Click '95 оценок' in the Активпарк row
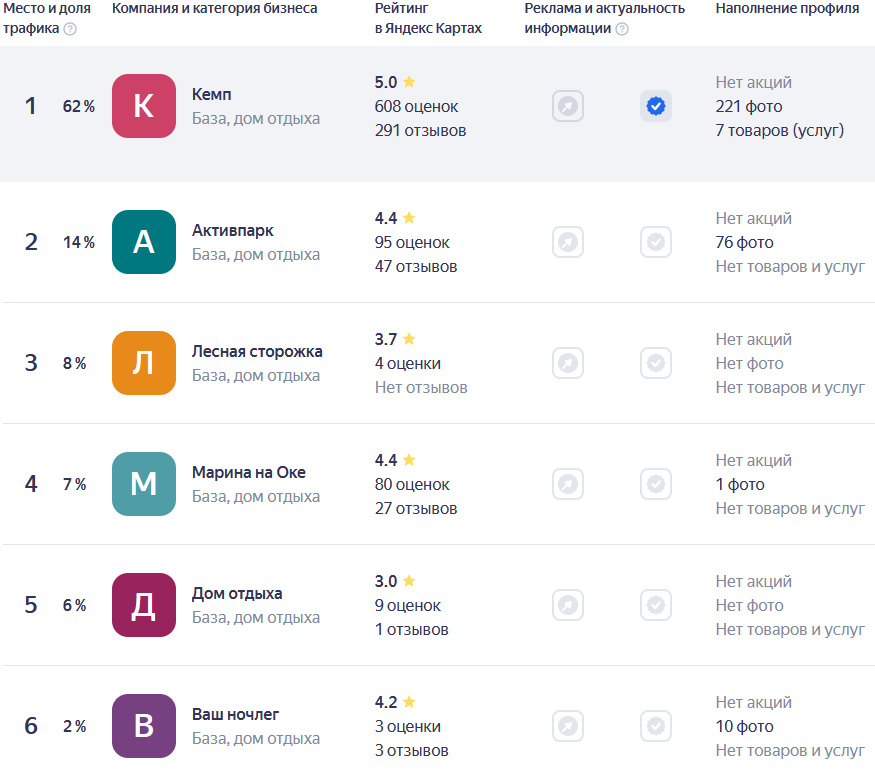 click(x=412, y=242)
